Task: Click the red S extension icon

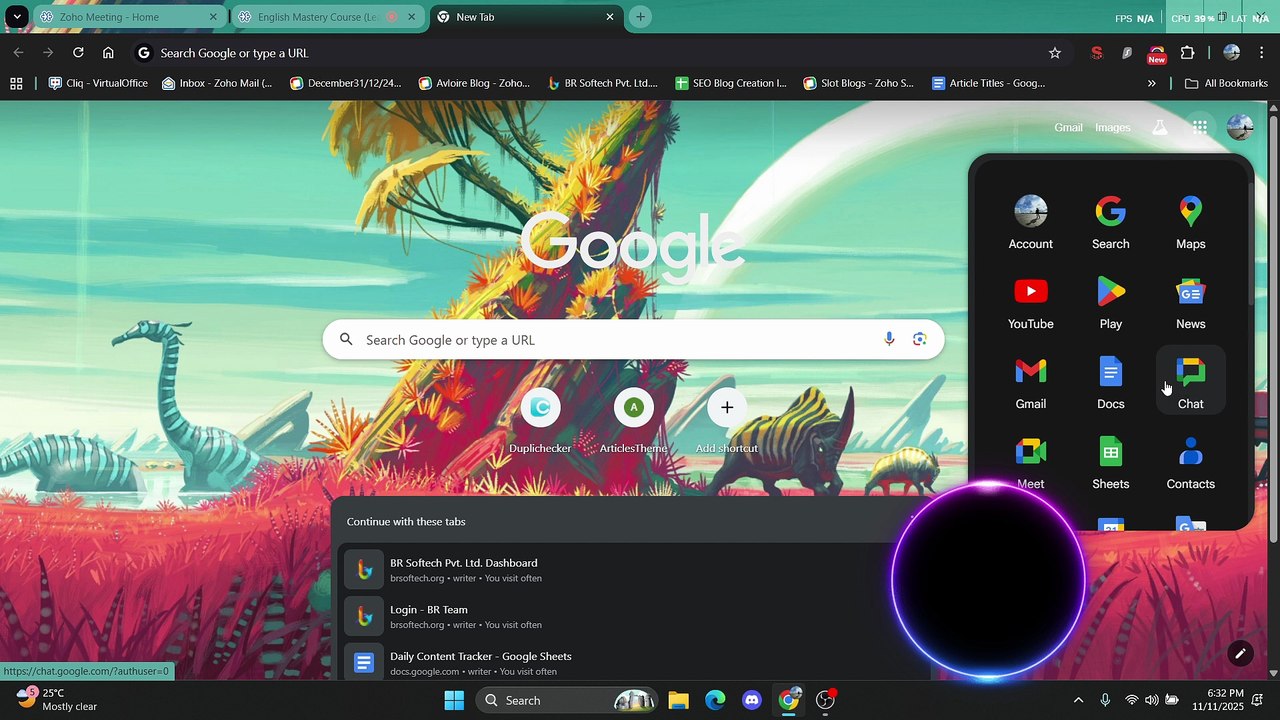Action: [x=1096, y=53]
